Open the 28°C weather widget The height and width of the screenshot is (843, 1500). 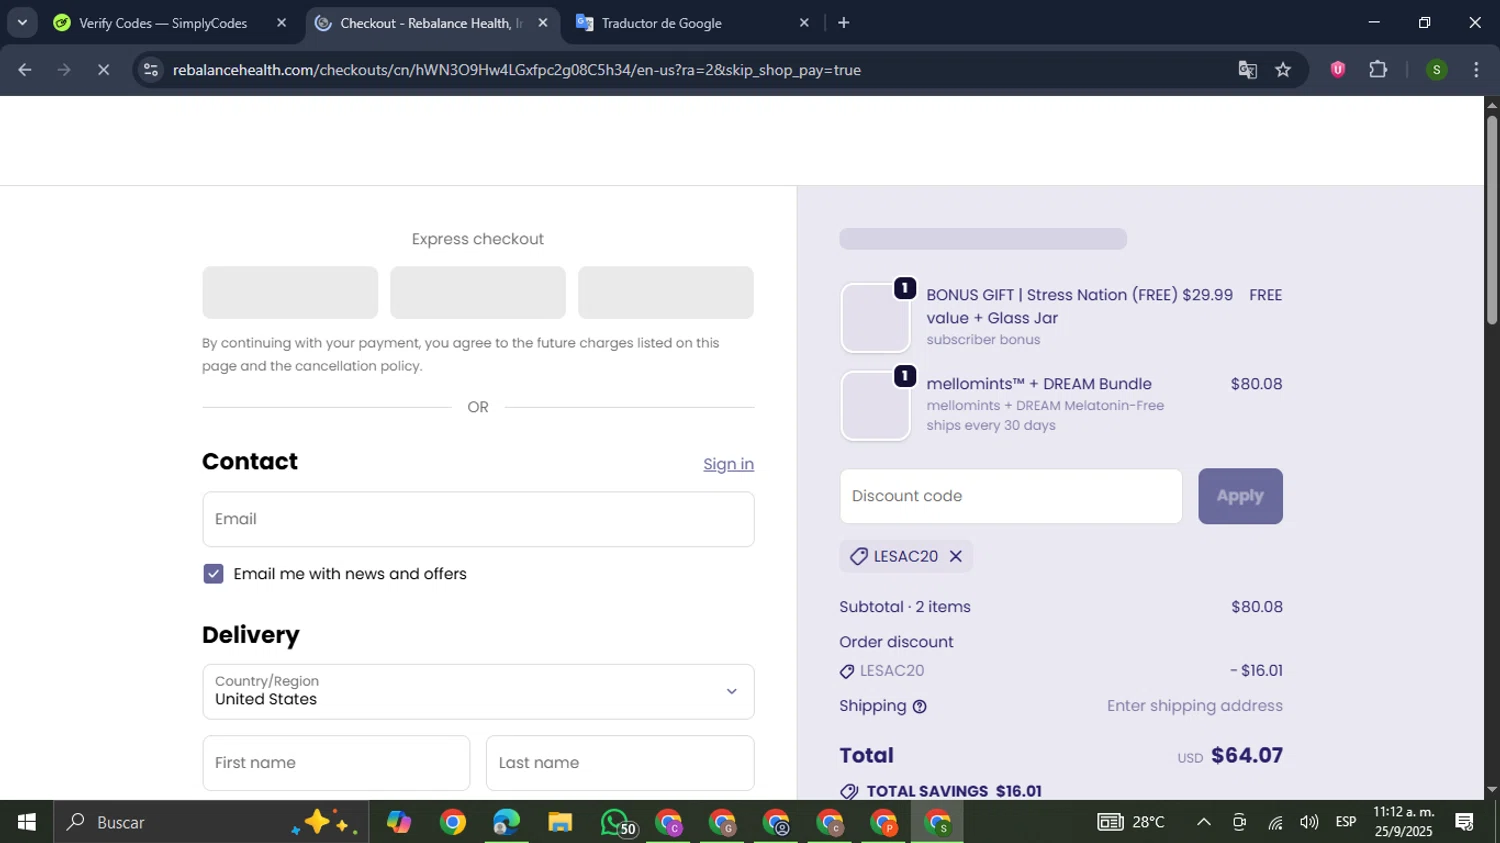click(1132, 822)
